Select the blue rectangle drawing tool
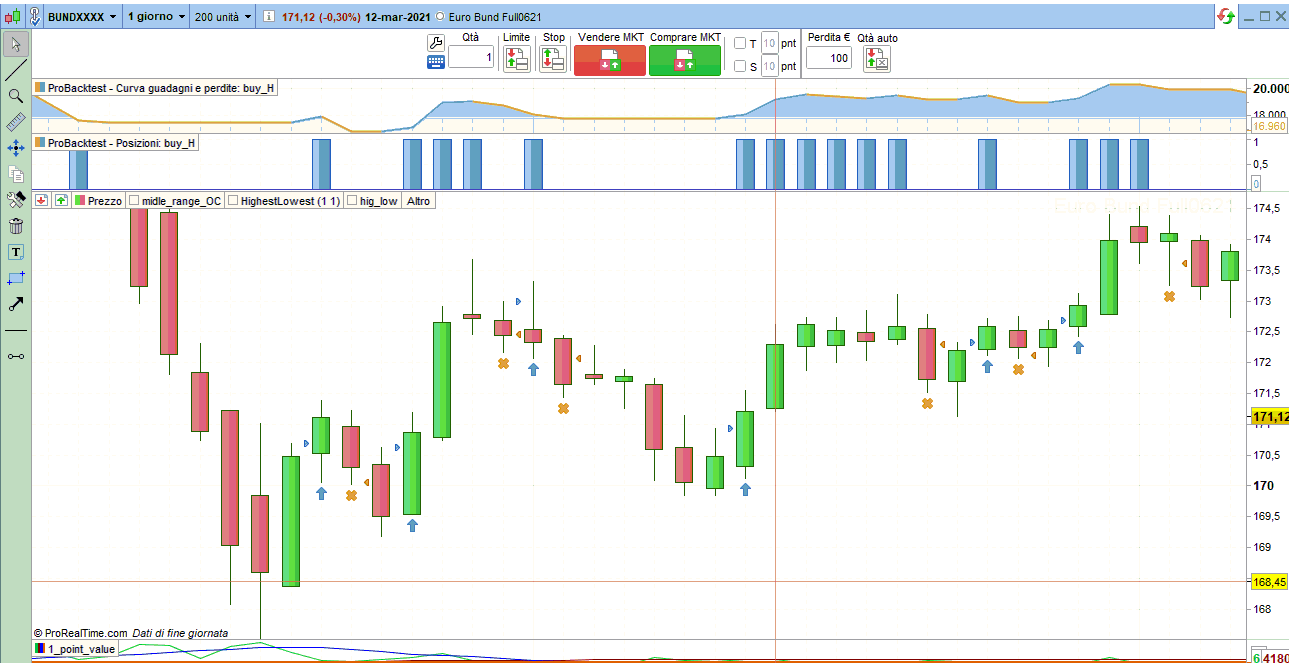This screenshot has height=666, width=1289. pos(16,278)
